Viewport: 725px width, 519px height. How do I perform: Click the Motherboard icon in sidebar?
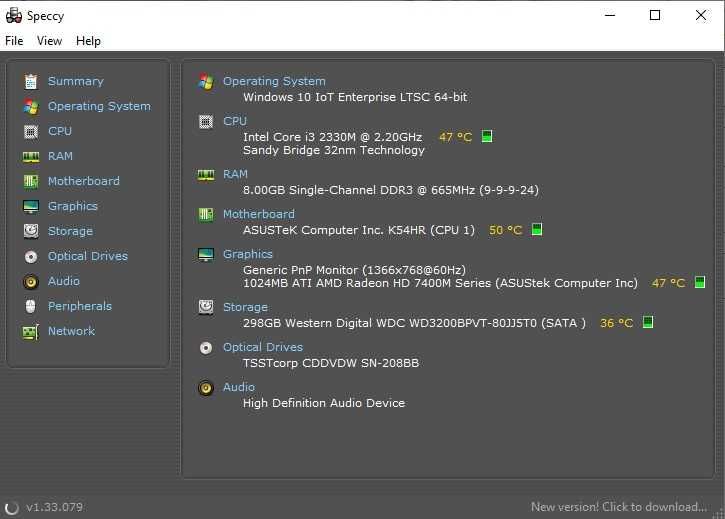point(31,181)
